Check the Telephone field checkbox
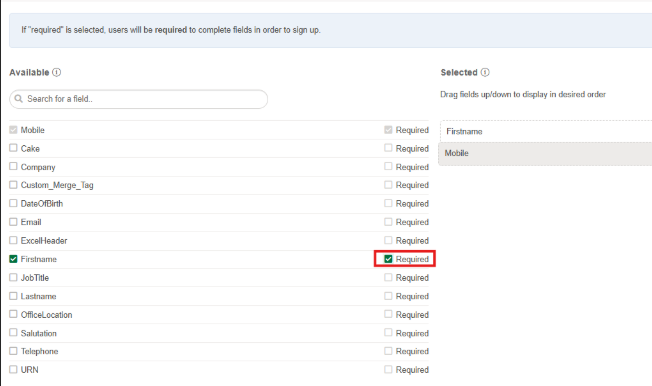 [13, 351]
